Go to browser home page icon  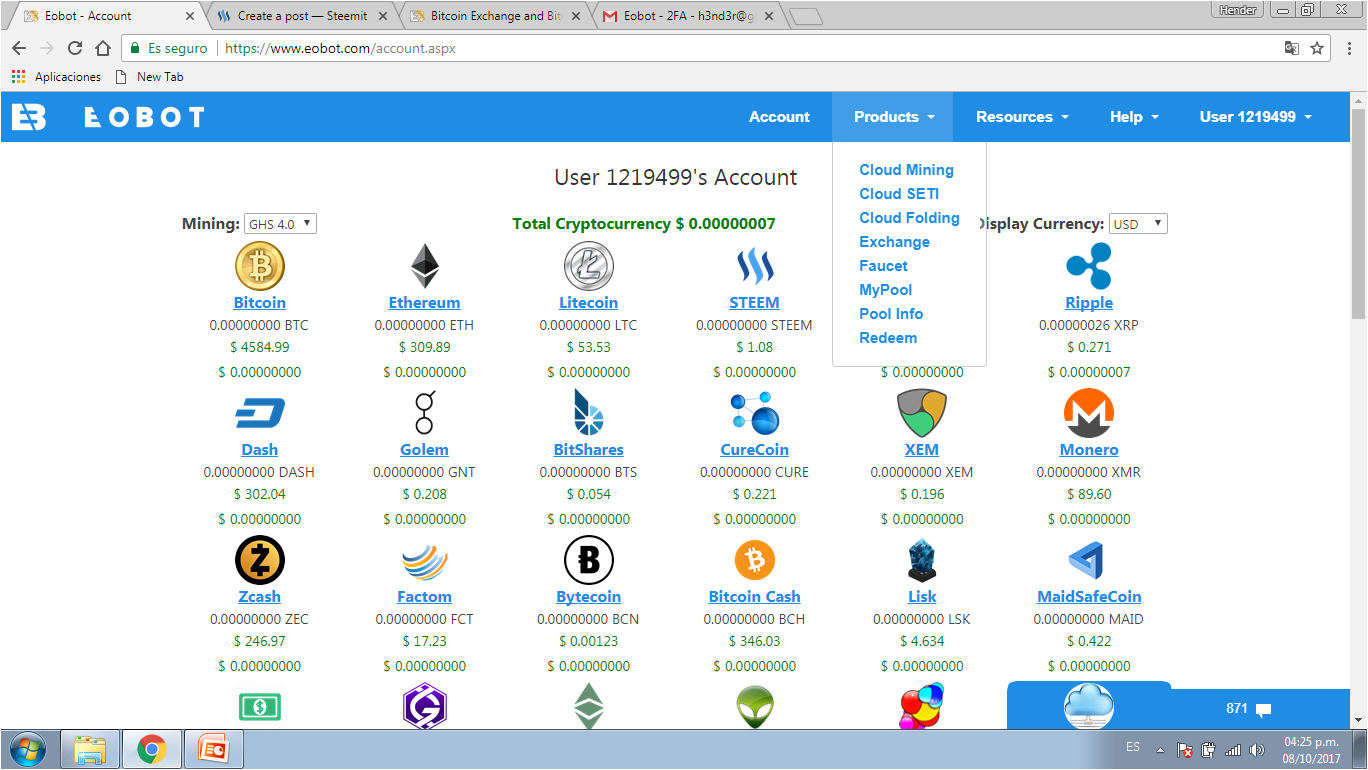point(103,48)
